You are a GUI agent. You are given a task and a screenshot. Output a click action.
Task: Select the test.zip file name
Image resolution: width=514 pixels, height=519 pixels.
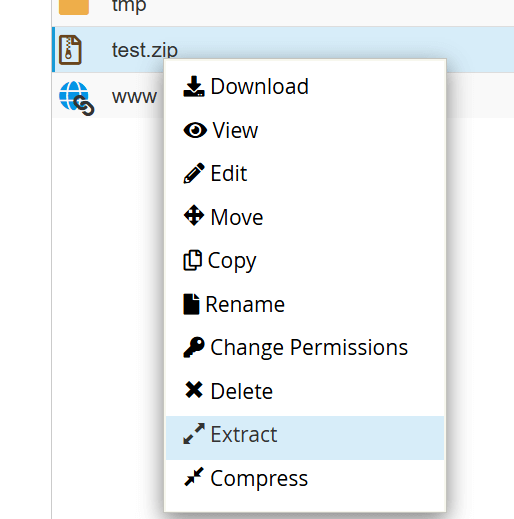tap(145, 50)
